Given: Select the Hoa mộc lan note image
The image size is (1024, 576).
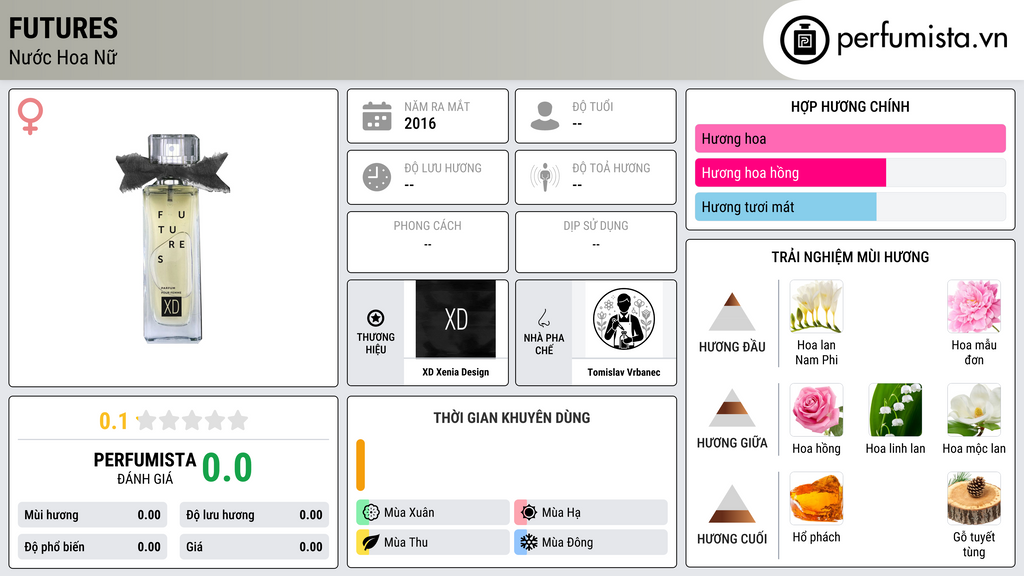Looking at the screenshot, I should pos(974,409).
